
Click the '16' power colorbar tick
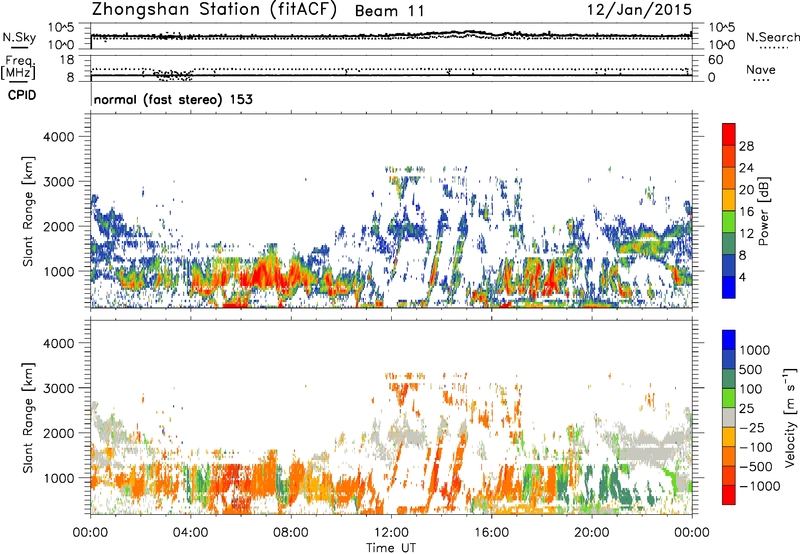[x=746, y=212]
